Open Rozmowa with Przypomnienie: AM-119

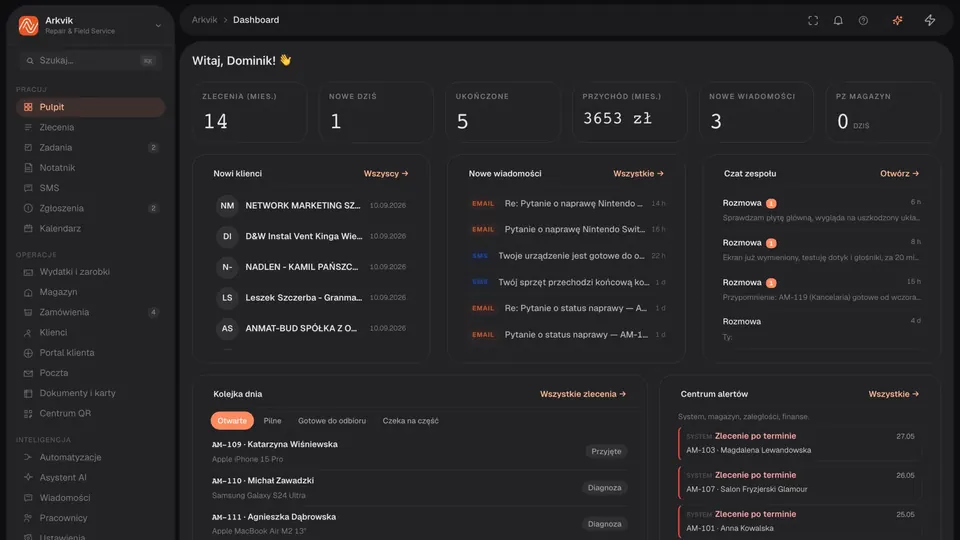[821, 290]
